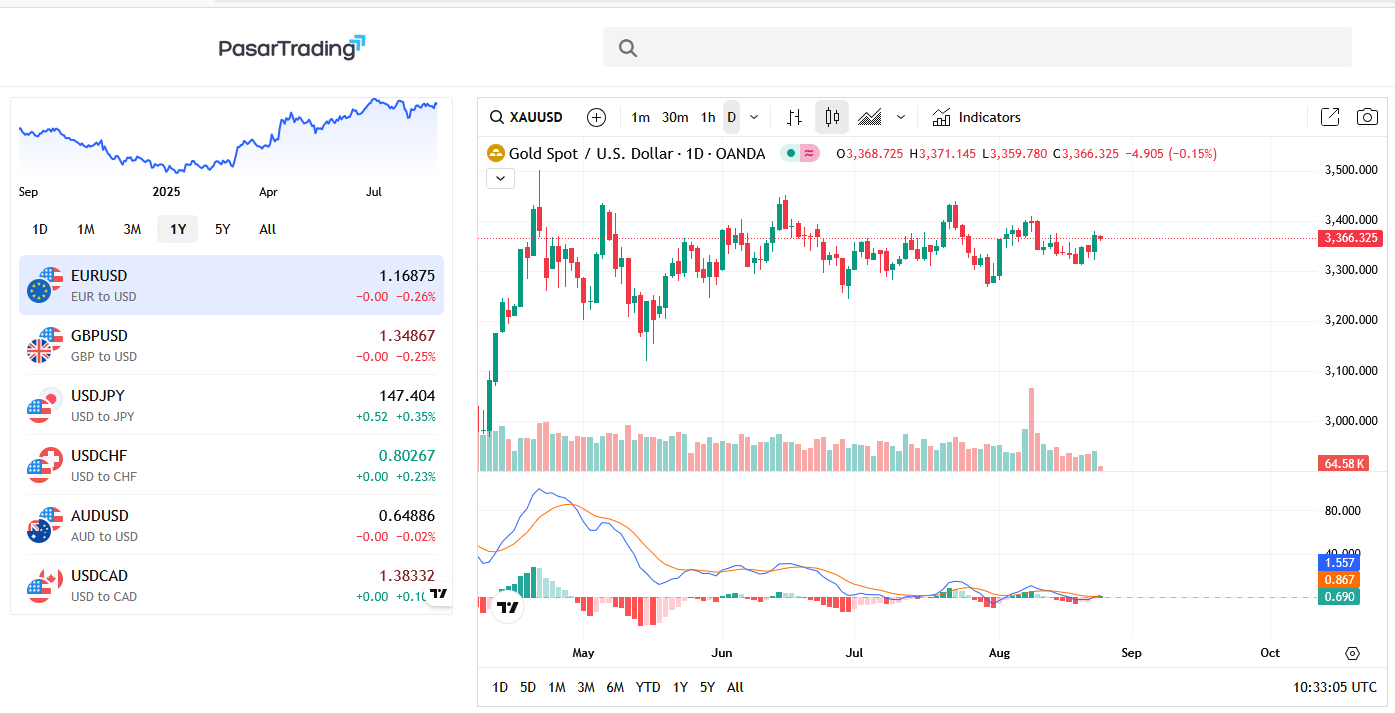Select the YTD range tab below chart
This screenshot has height=713, width=1395.
point(648,687)
